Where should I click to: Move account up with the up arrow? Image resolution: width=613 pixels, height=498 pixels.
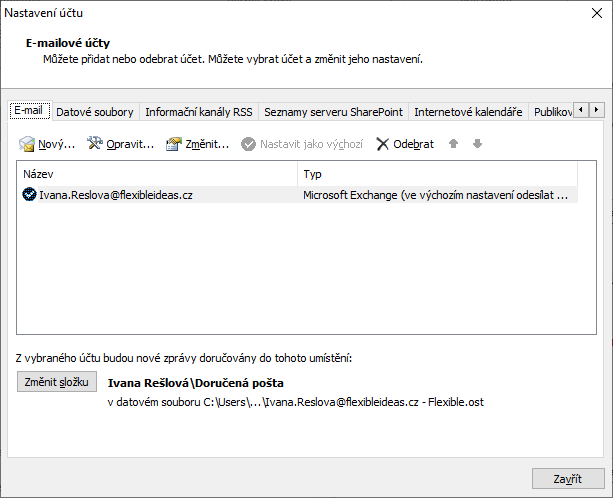453,144
